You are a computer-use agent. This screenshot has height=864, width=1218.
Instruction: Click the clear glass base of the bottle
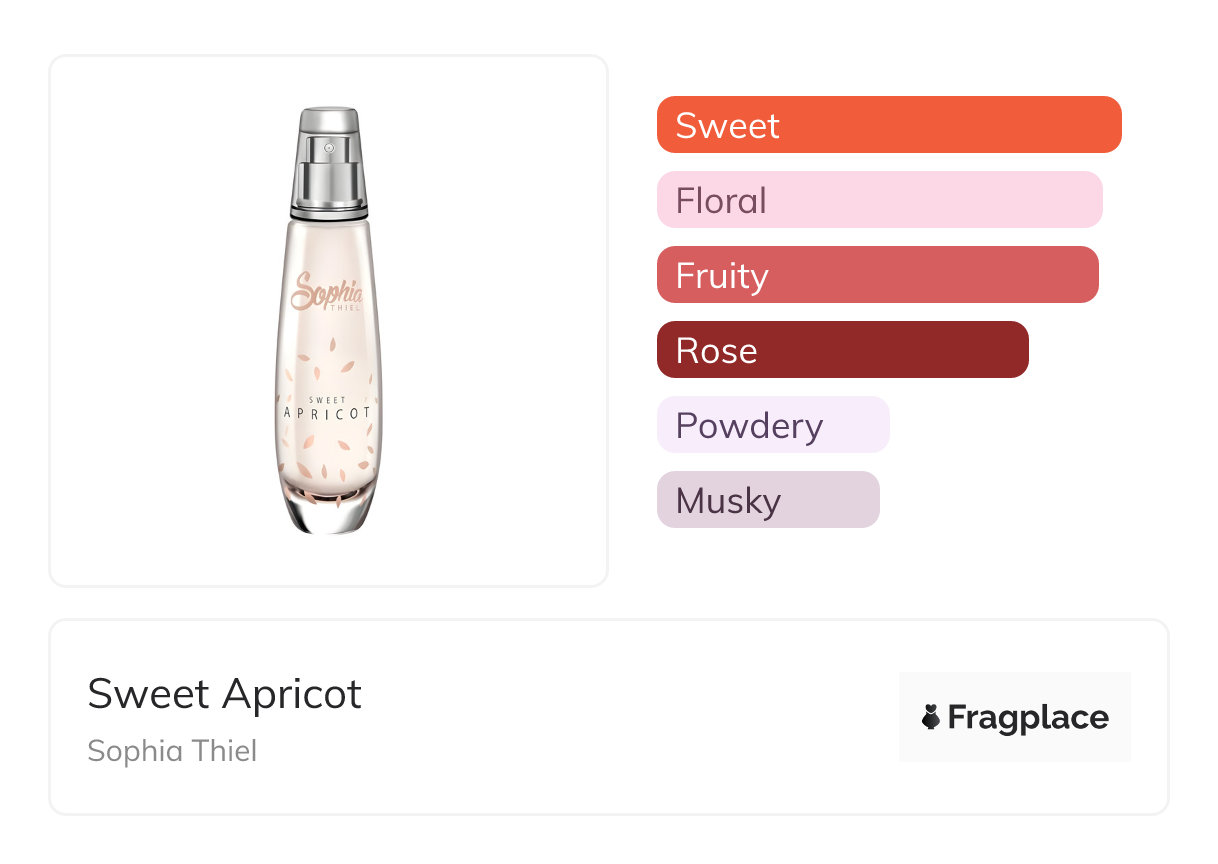coord(328,515)
